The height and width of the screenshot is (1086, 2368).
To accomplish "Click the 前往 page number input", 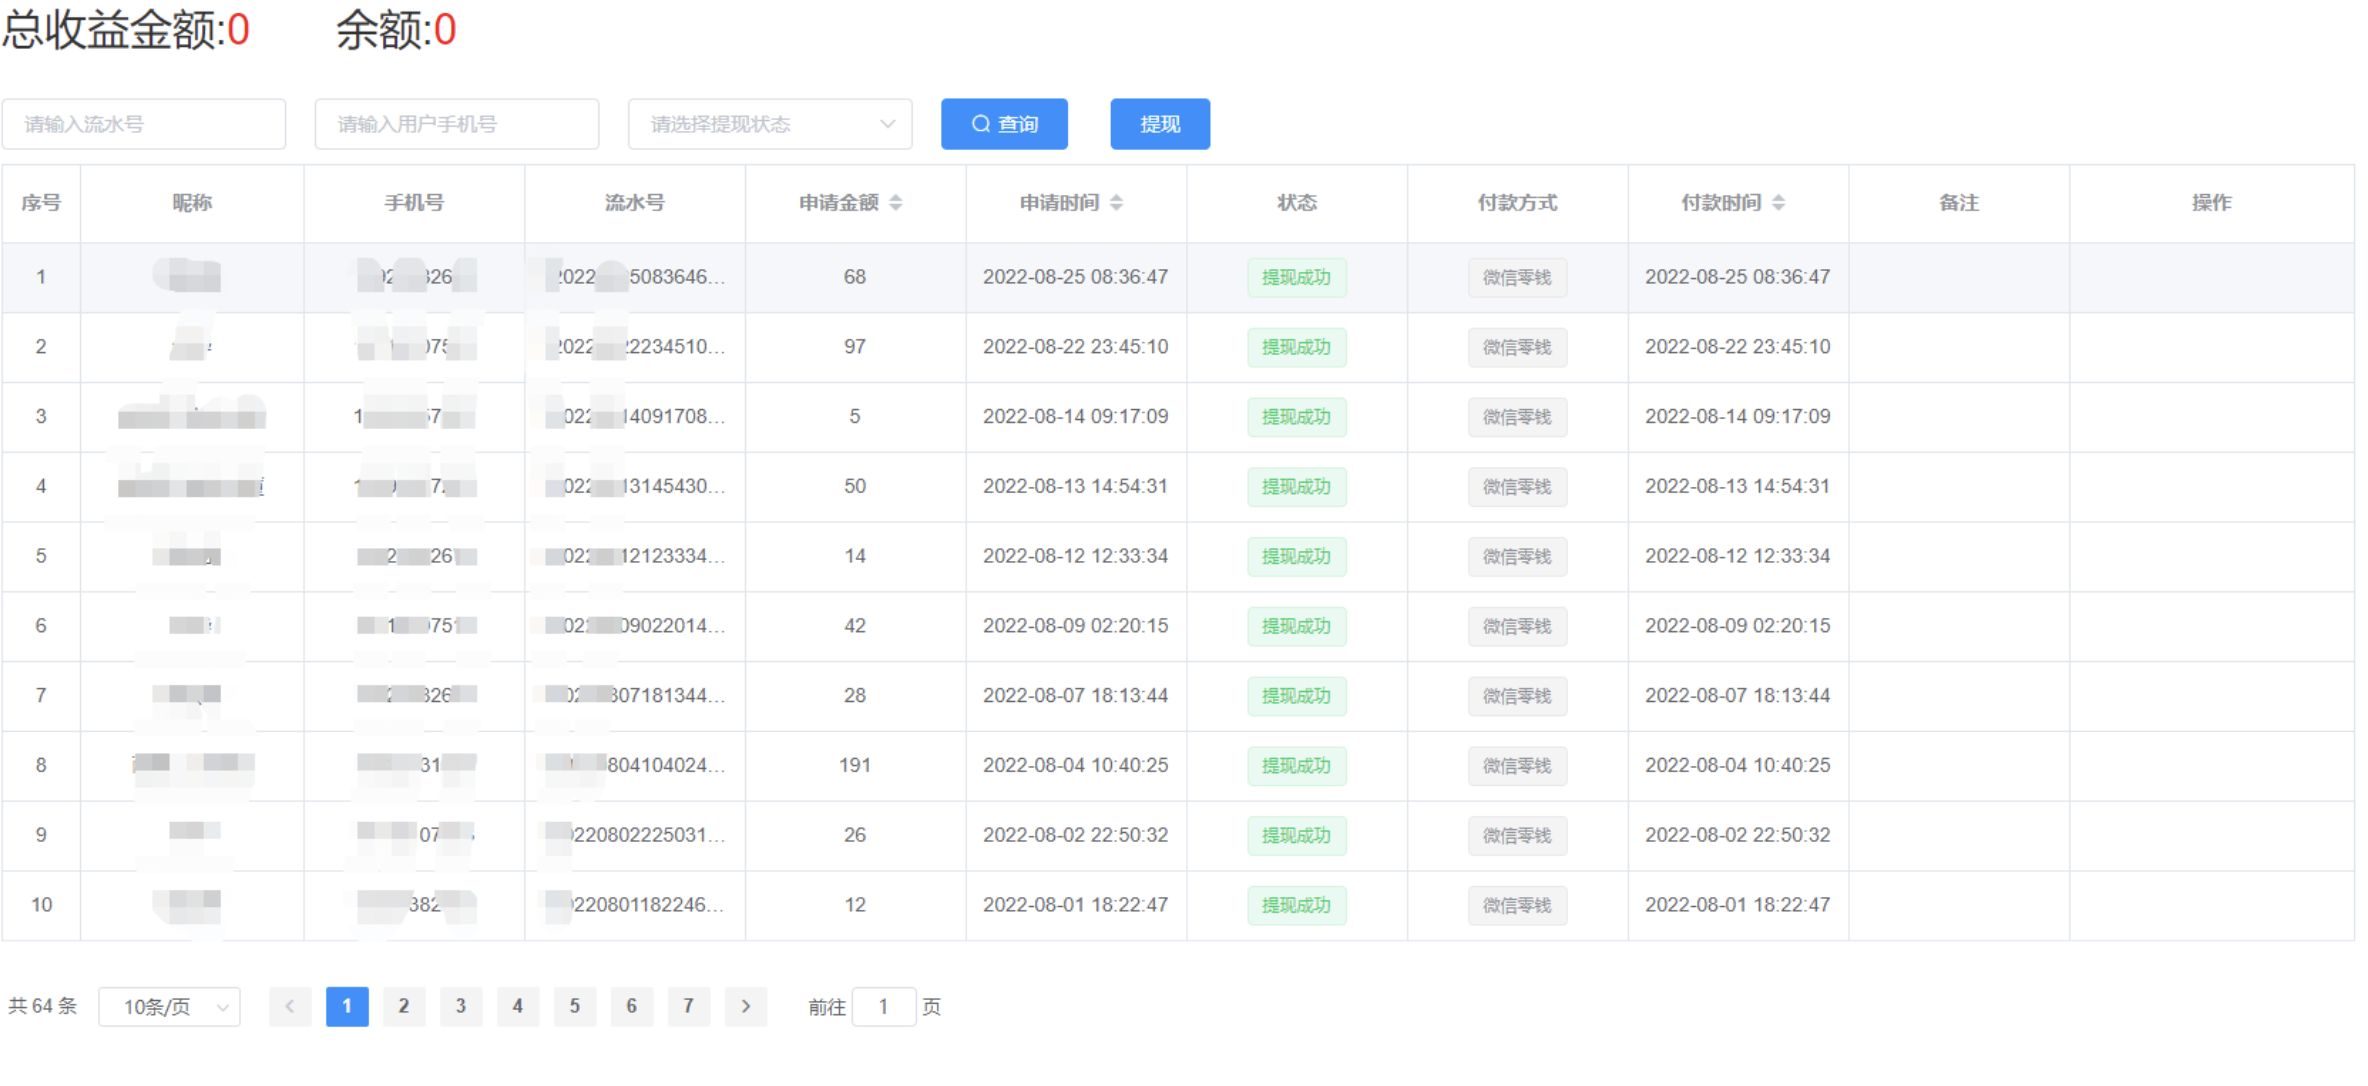I will point(884,1006).
